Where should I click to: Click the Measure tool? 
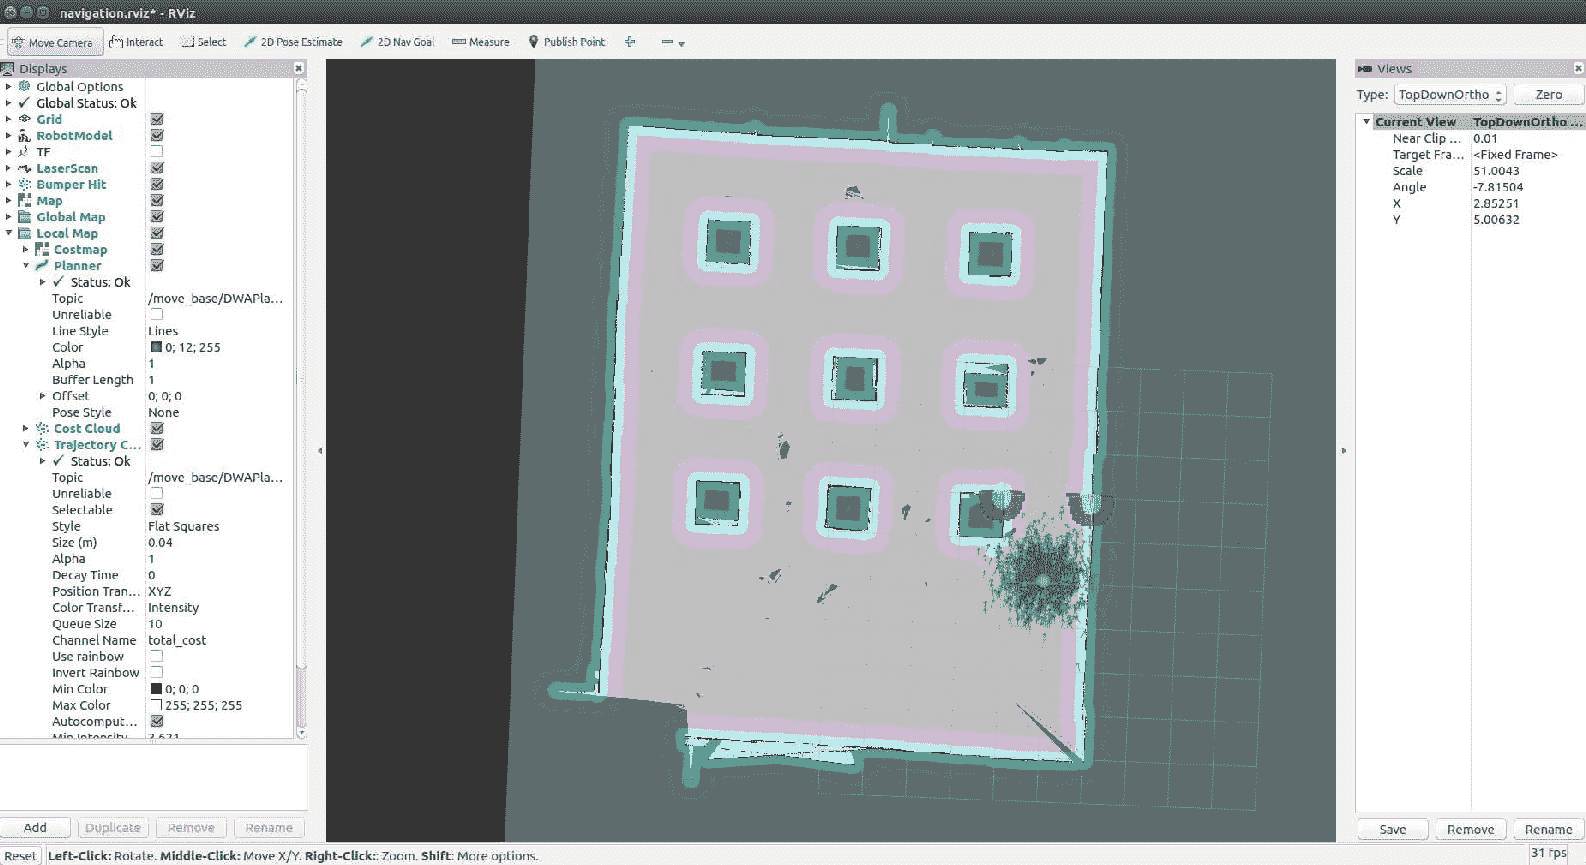(x=480, y=42)
